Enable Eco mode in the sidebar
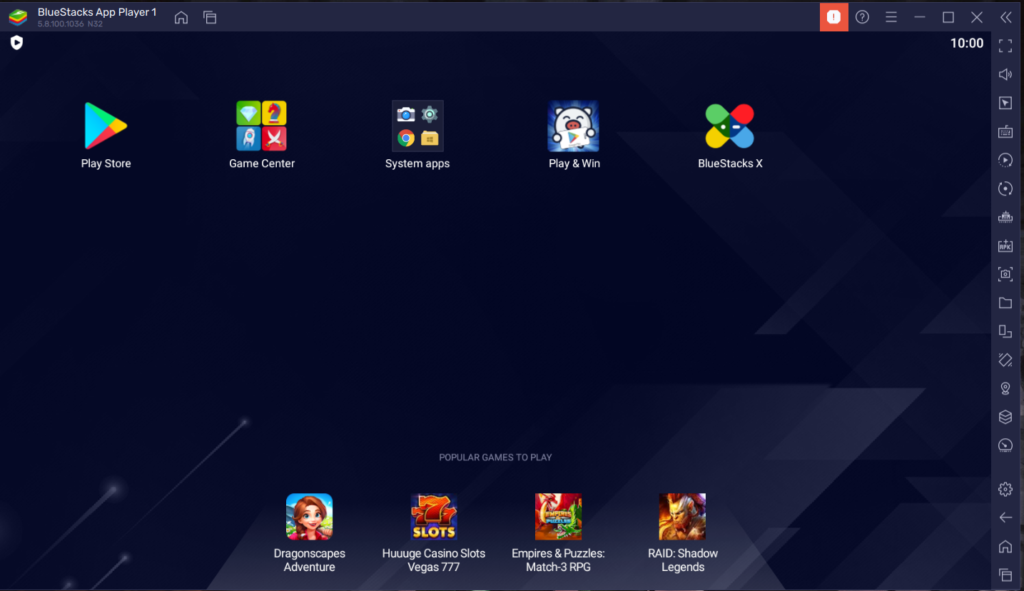 pyautogui.click(x=1005, y=445)
